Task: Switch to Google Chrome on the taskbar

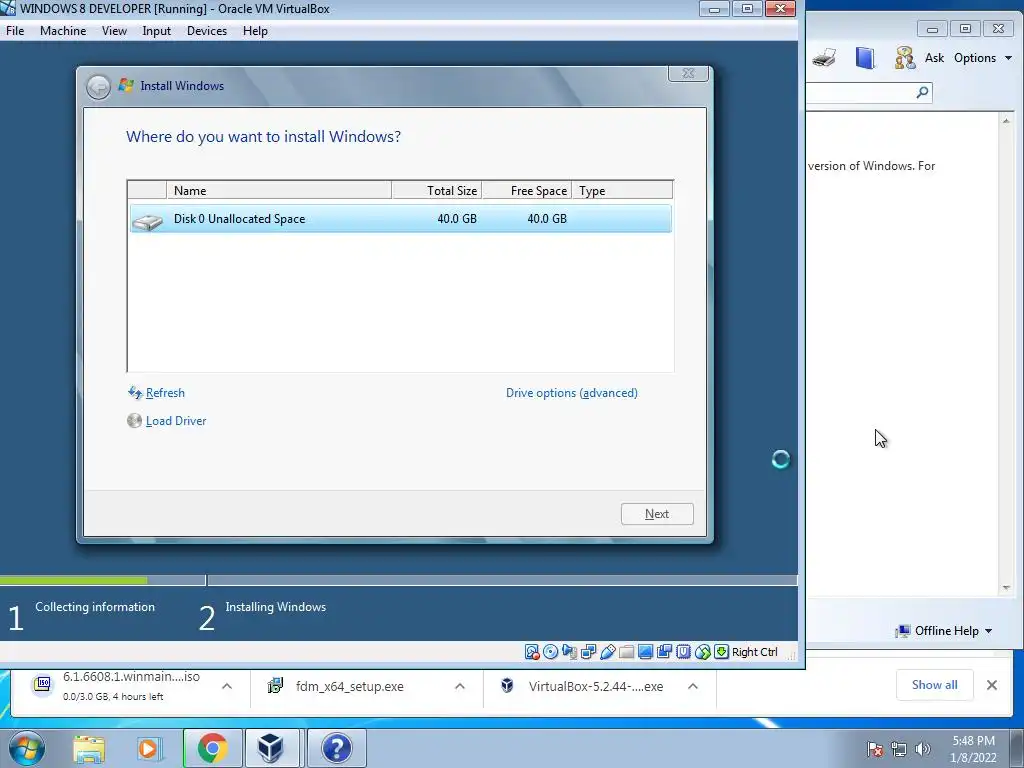Action: (x=212, y=748)
